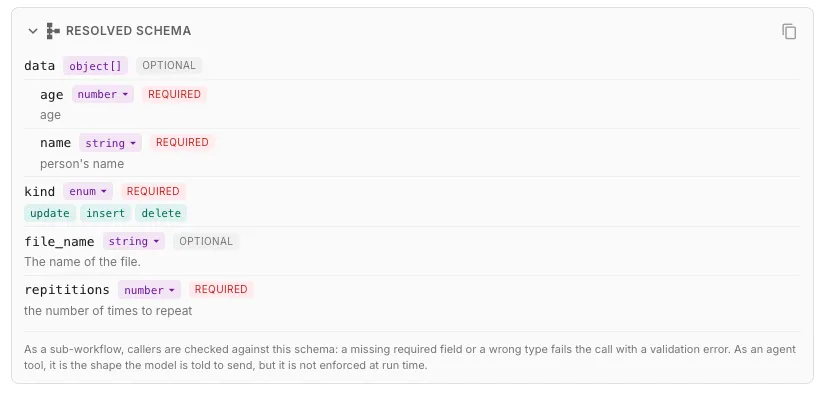Click the person's name description text
The width and height of the screenshot is (826, 399).
pyautogui.click(x=82, y=164)
